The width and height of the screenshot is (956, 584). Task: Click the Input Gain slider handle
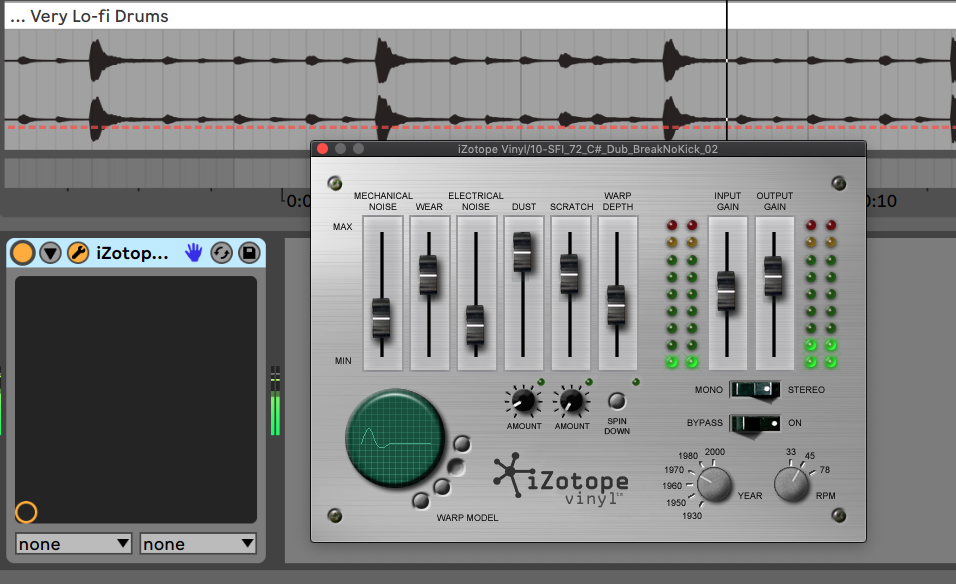(x=726, y=291)
